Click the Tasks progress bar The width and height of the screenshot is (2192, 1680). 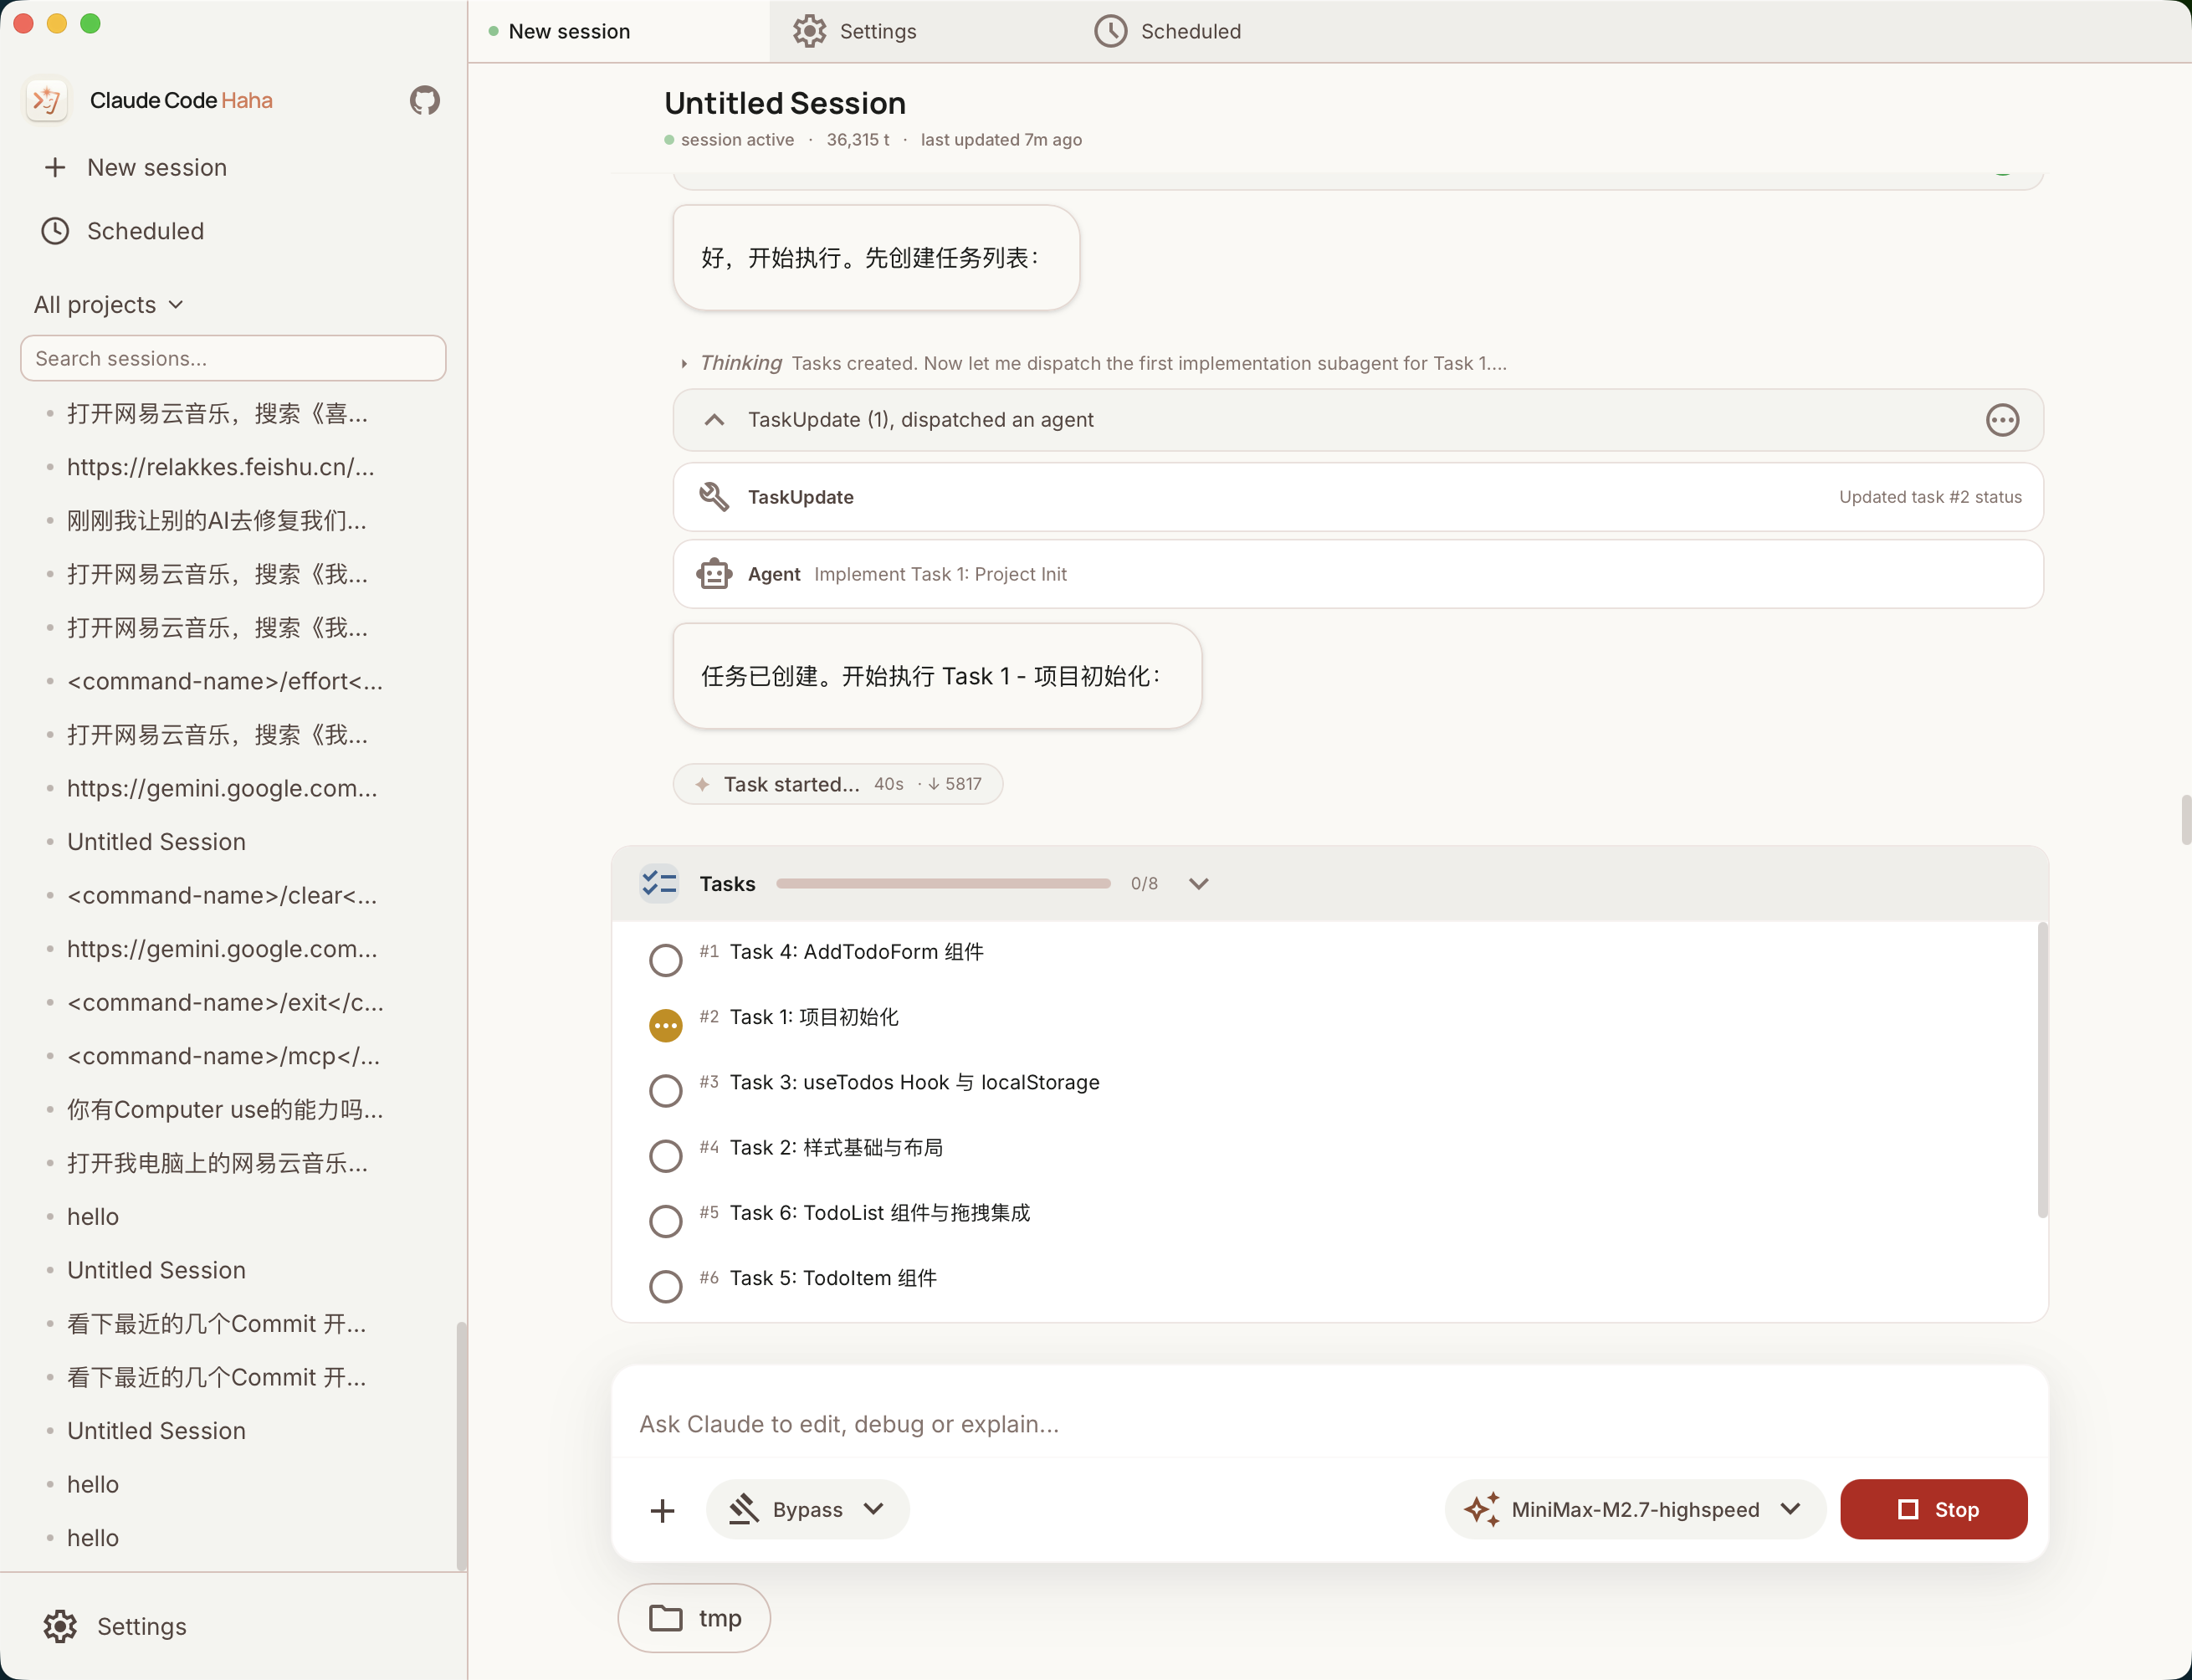click(943, 884)
